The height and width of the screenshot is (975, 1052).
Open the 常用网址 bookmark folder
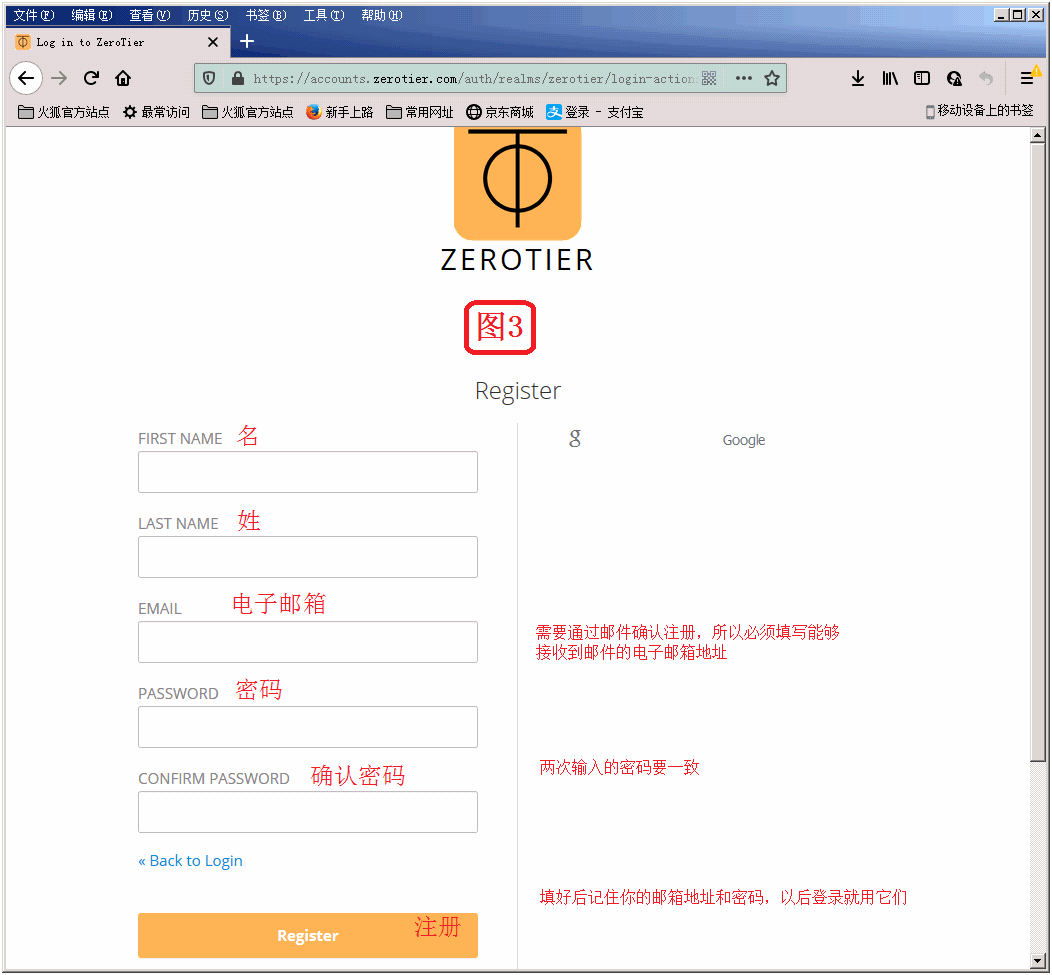coord(420,112)
